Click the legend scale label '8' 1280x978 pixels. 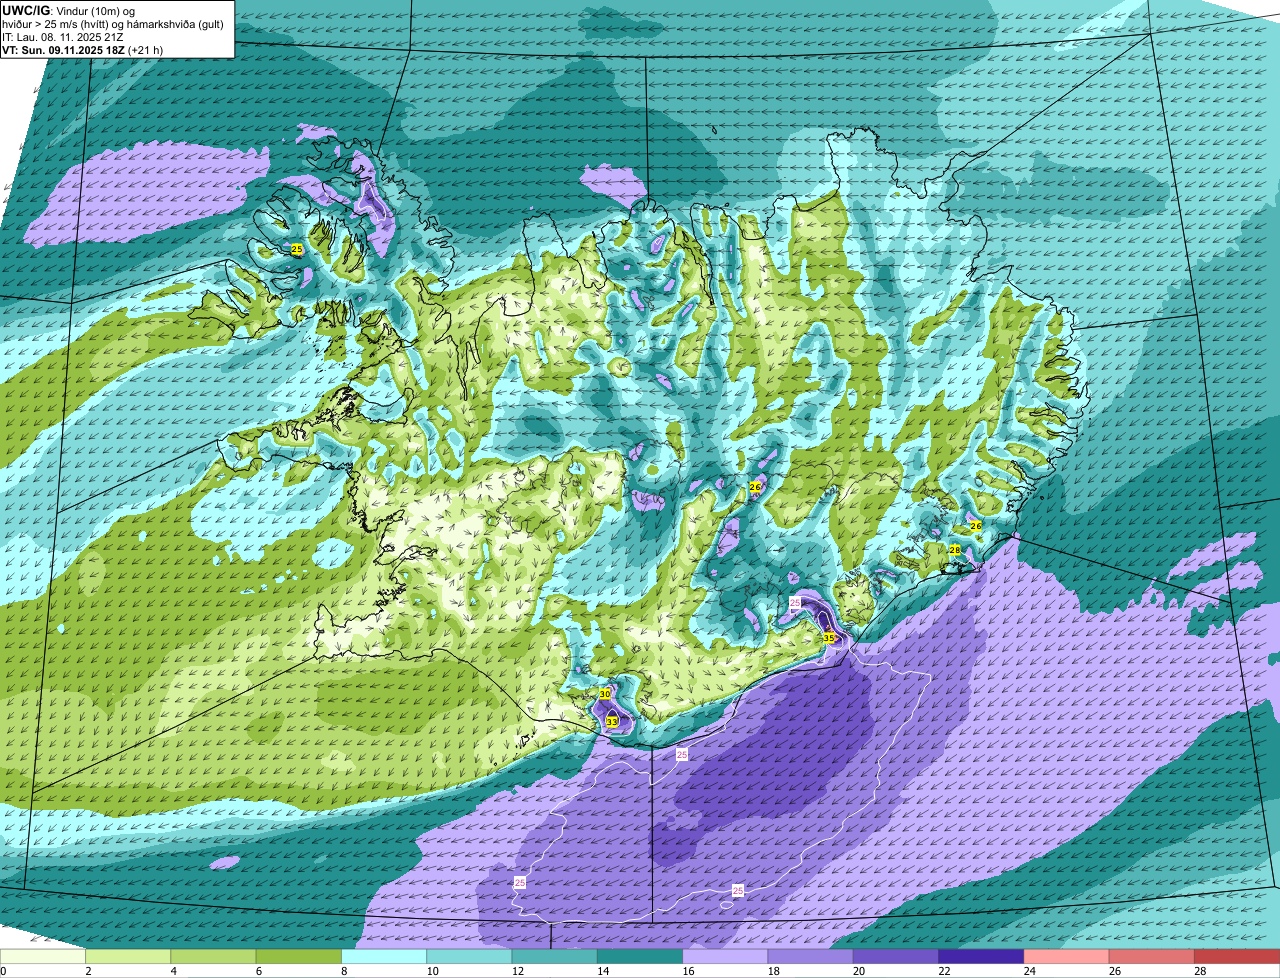click(344, 971)
